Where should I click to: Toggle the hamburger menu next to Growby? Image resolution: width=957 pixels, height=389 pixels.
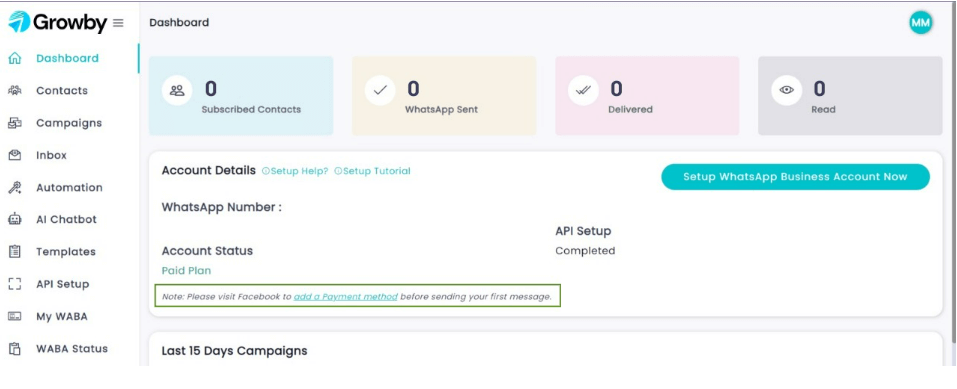(118, 23)
